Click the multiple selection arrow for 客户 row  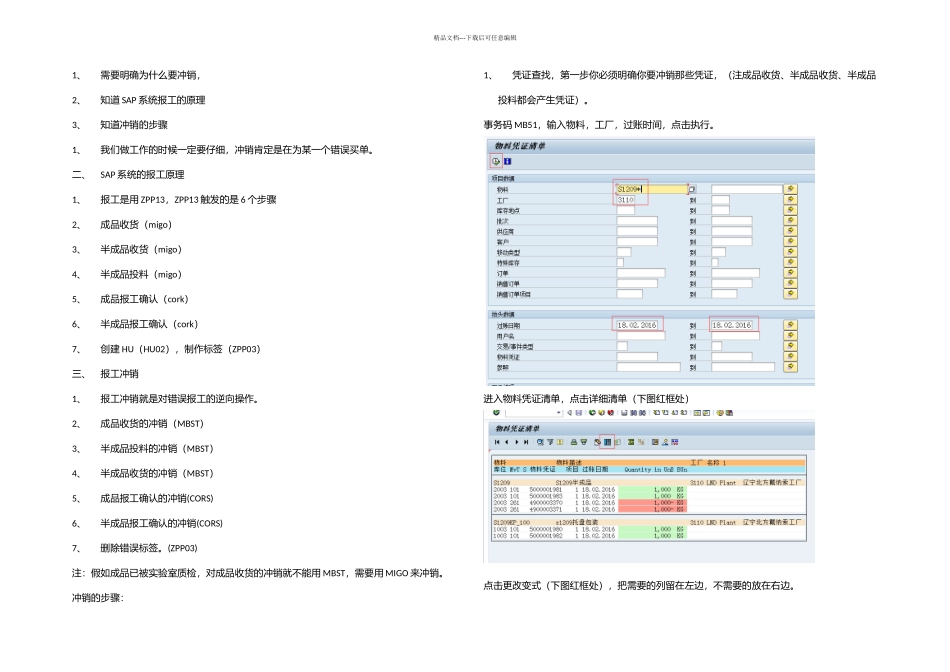[x=790, y=241]
